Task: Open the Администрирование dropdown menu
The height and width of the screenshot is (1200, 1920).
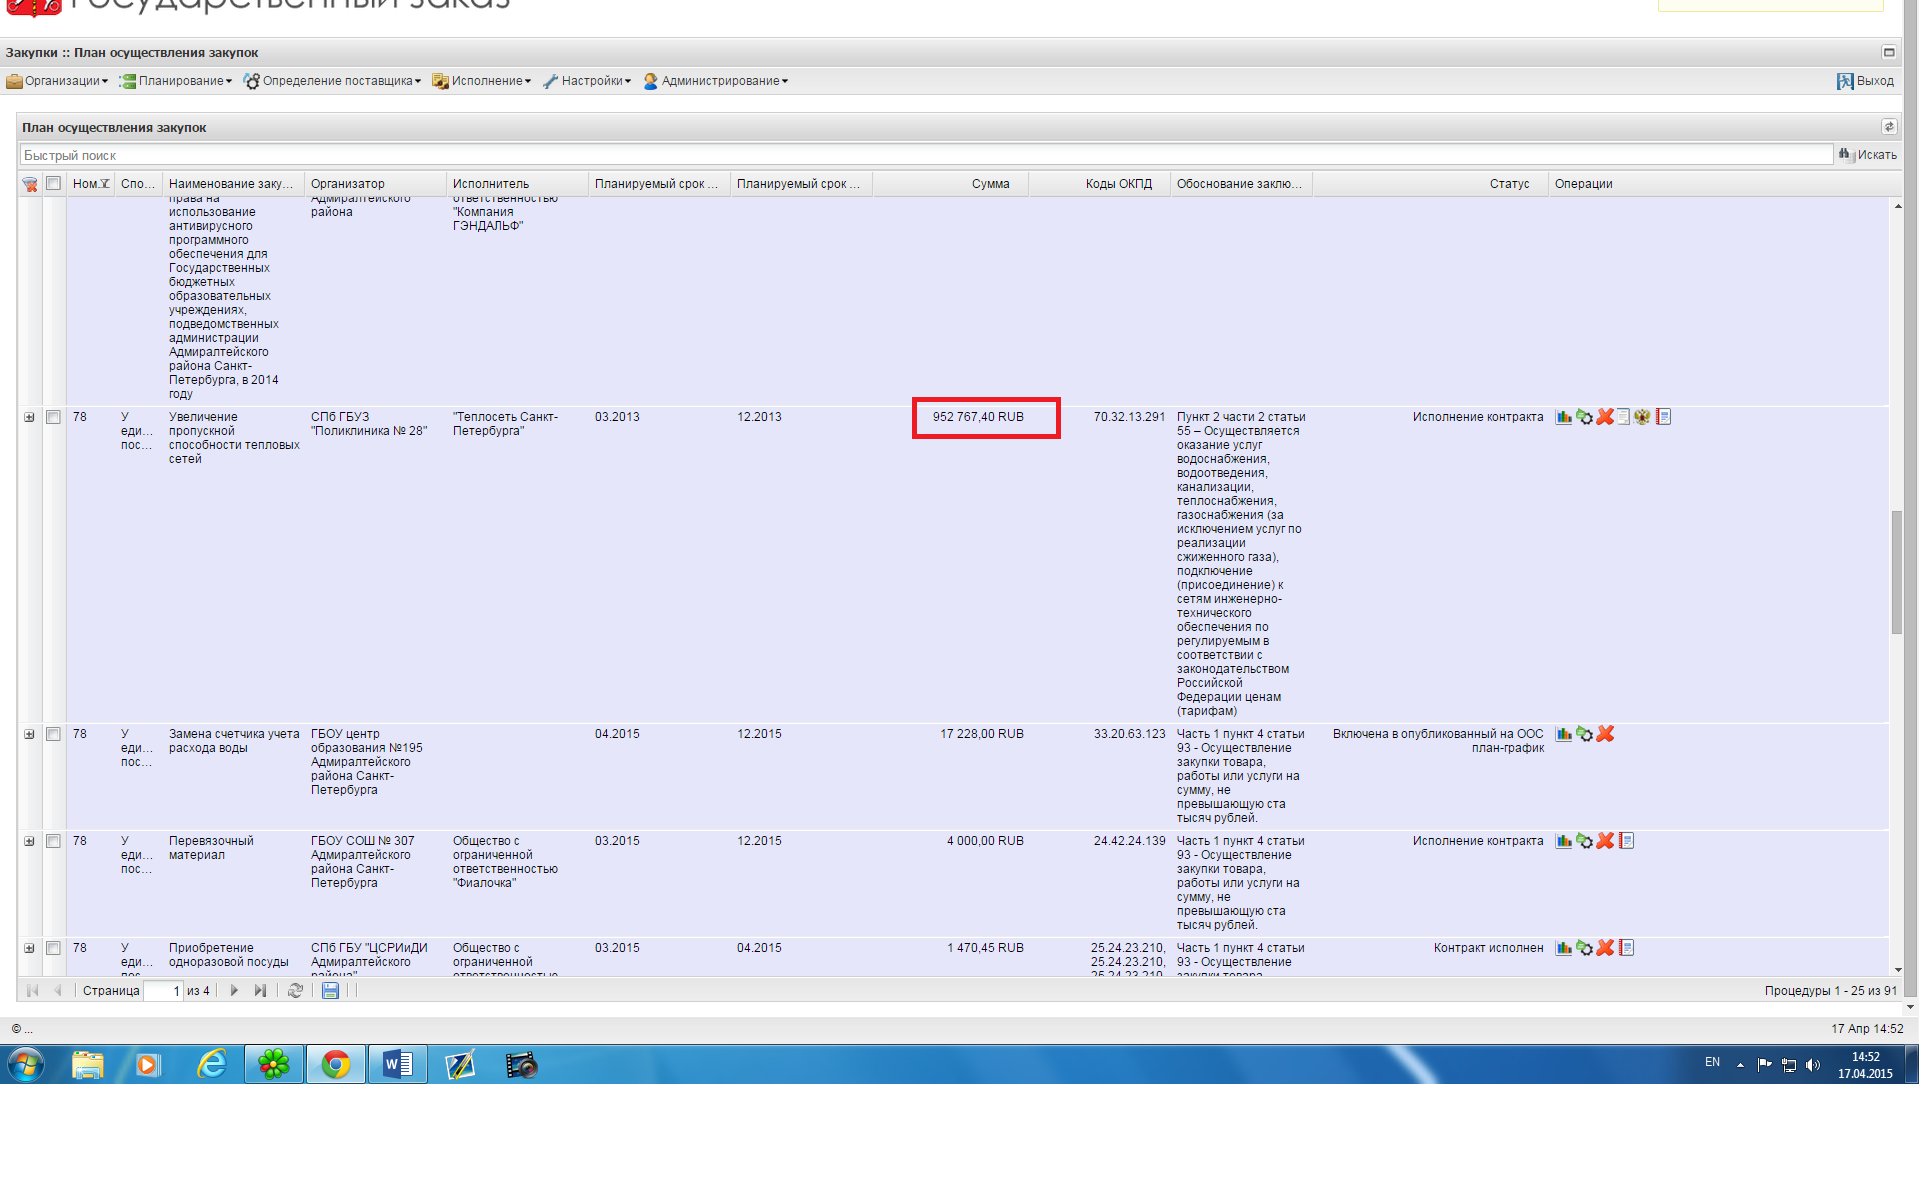Action: tap(716, 81)
